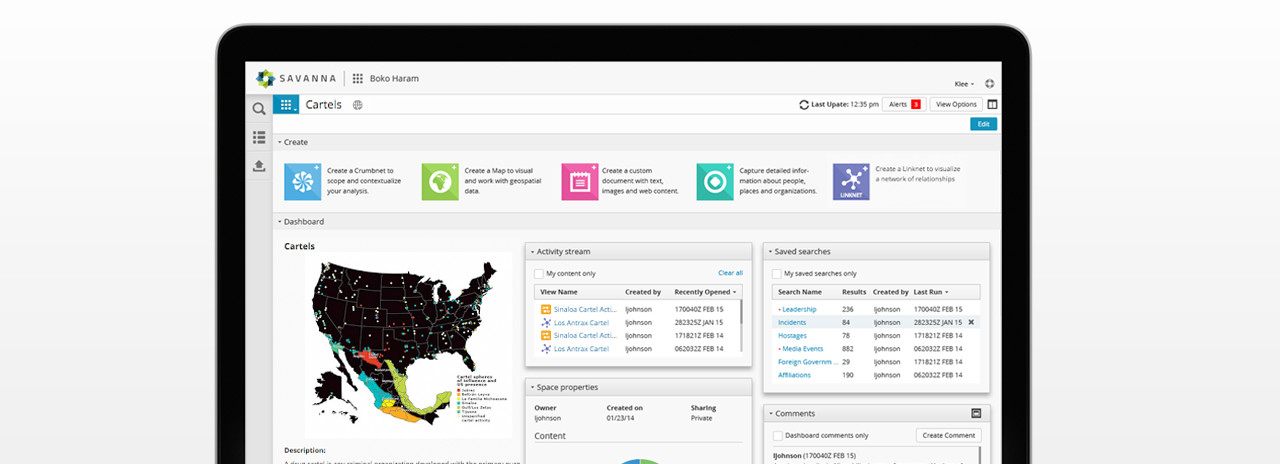
Task: Click the Comments panel maximize icon
Action: [x=976, y=413]
